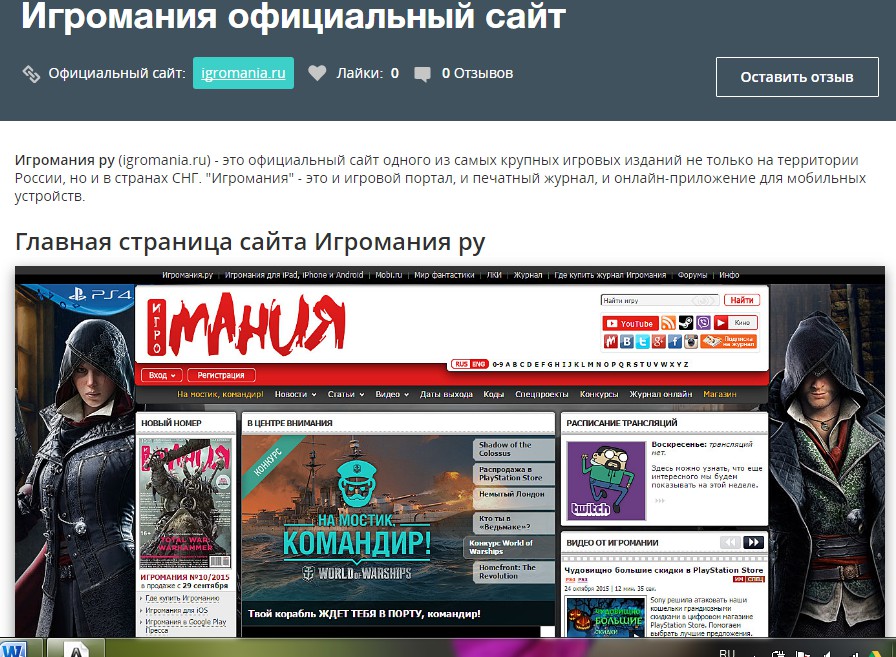The image size is (896, 657).
Task: Click the comment bubble reviews icon
Action: pyautogui.click(x=422, y=74)
